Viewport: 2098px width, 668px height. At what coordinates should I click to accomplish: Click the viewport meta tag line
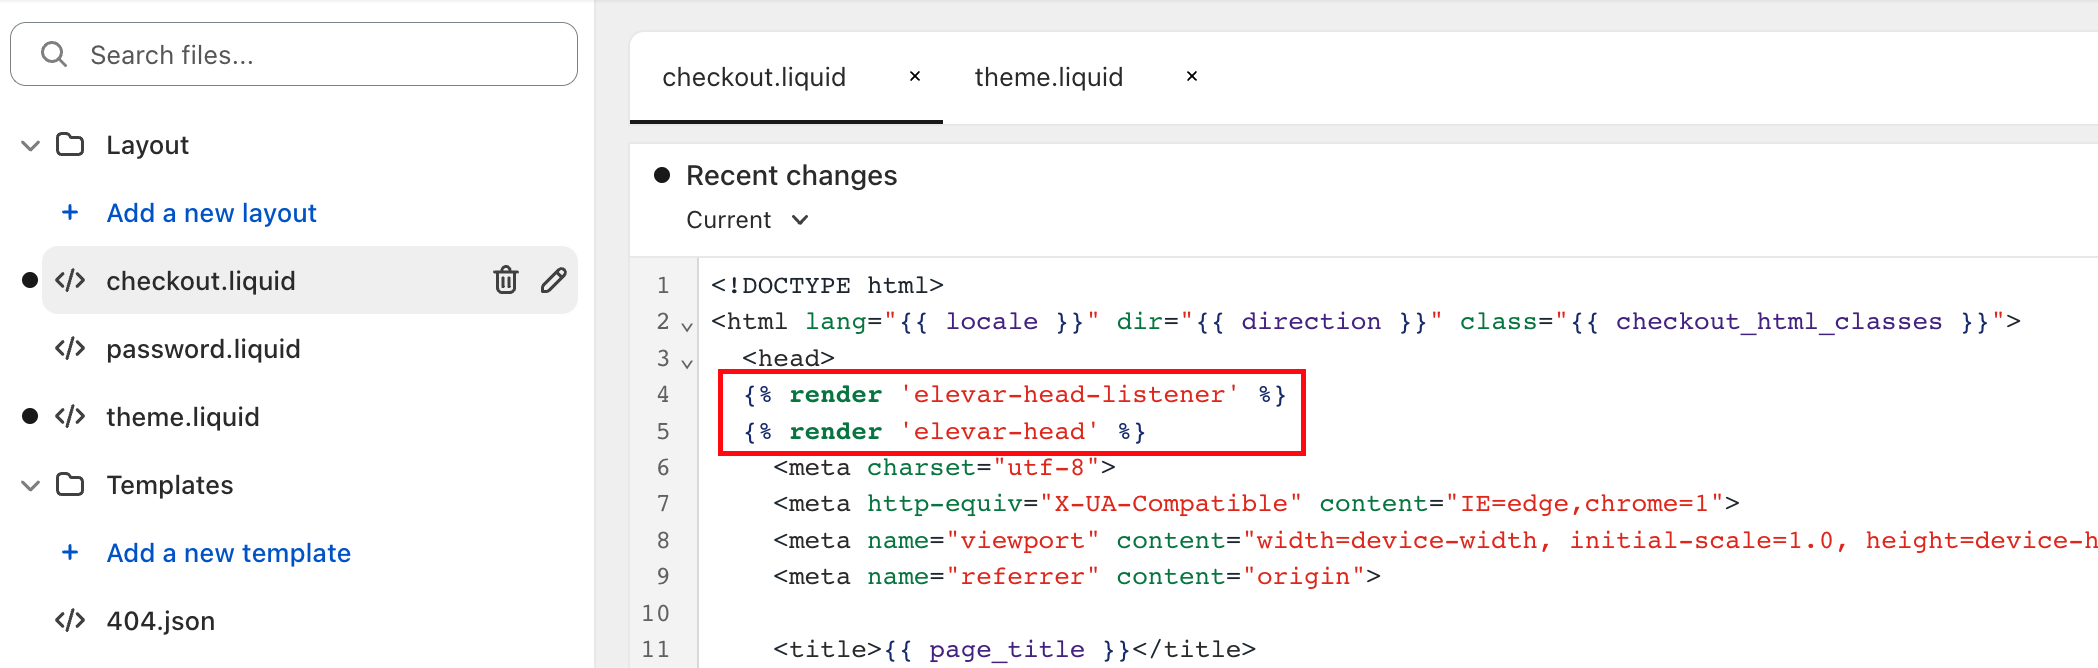pyautogui.click(x=1435, y=540)
